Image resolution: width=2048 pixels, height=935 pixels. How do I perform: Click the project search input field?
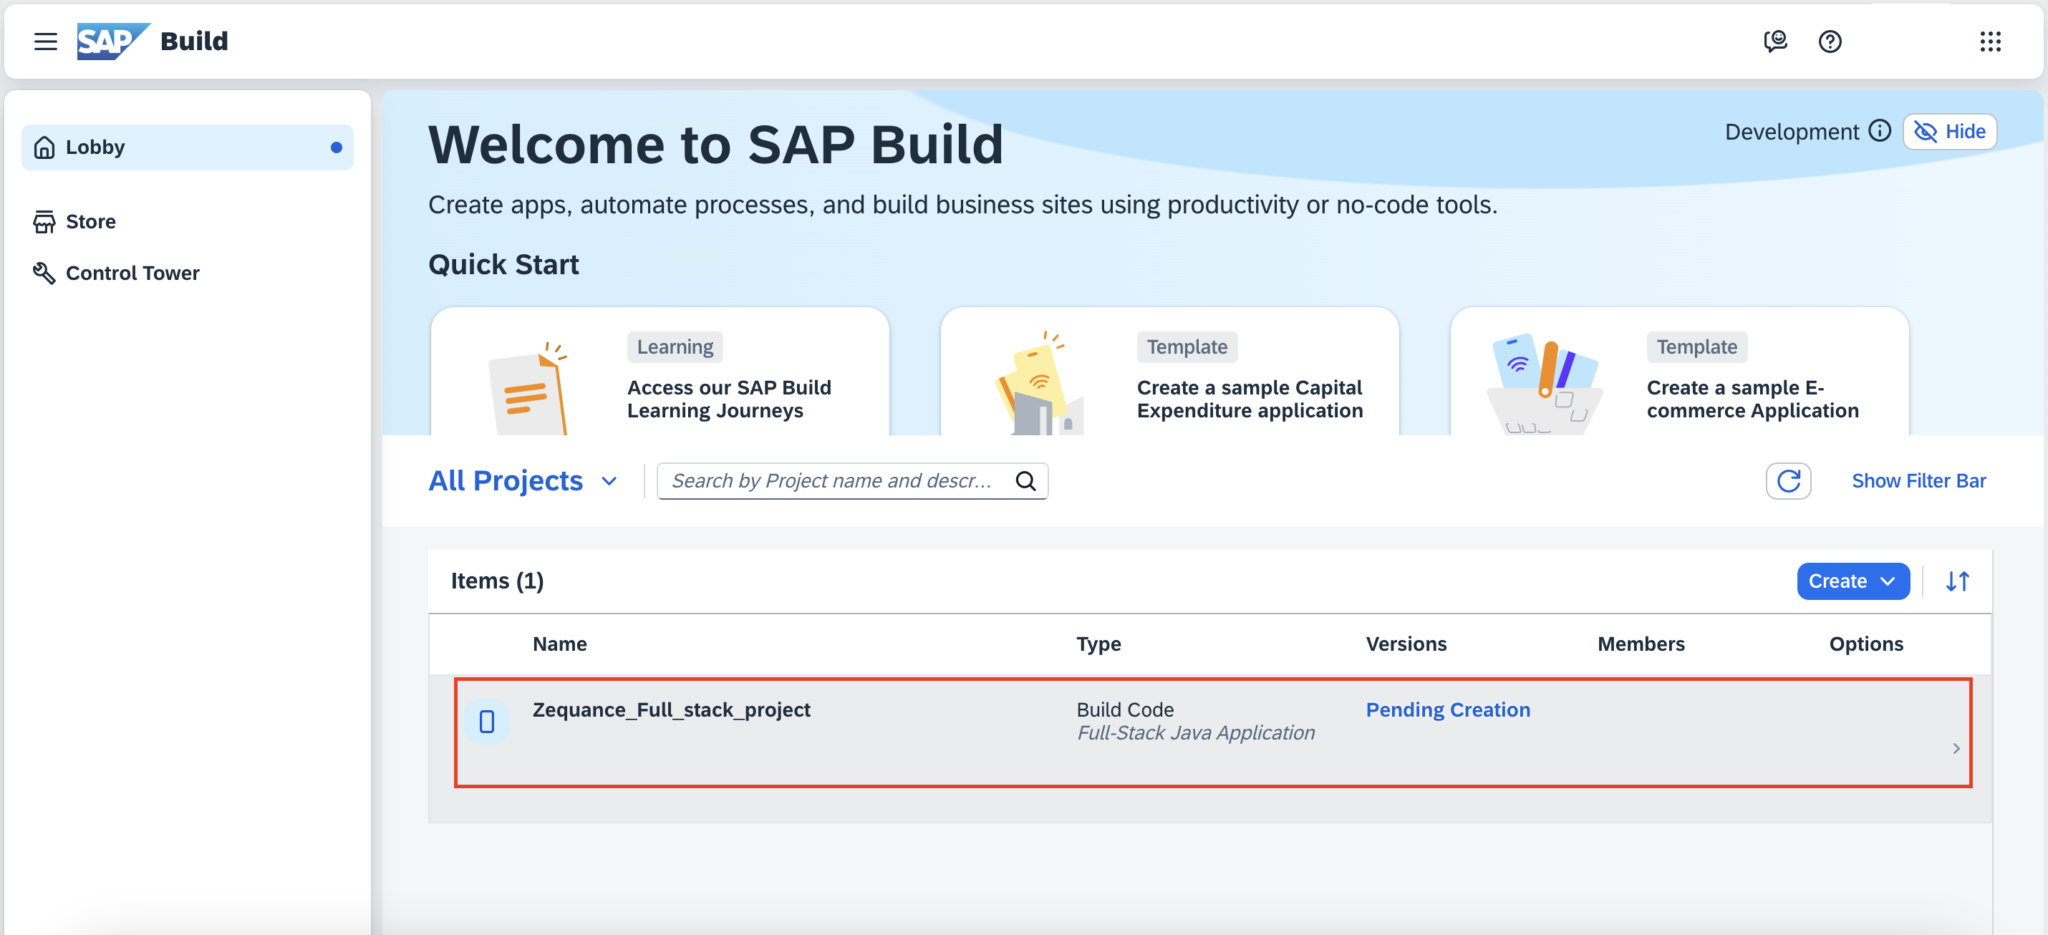point(840,480)
